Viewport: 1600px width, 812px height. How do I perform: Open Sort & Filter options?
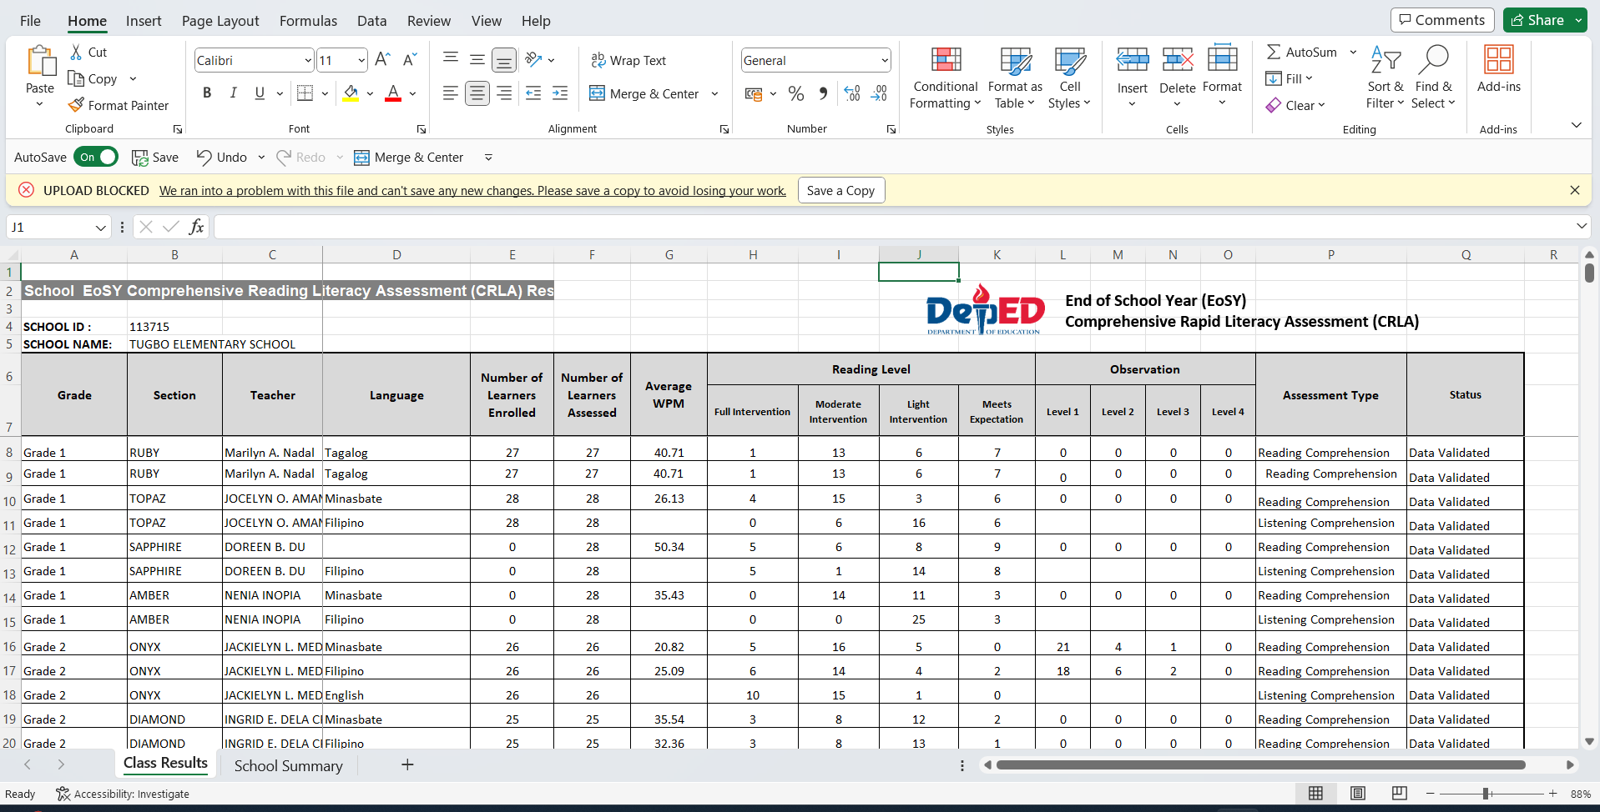(1385, 78)
